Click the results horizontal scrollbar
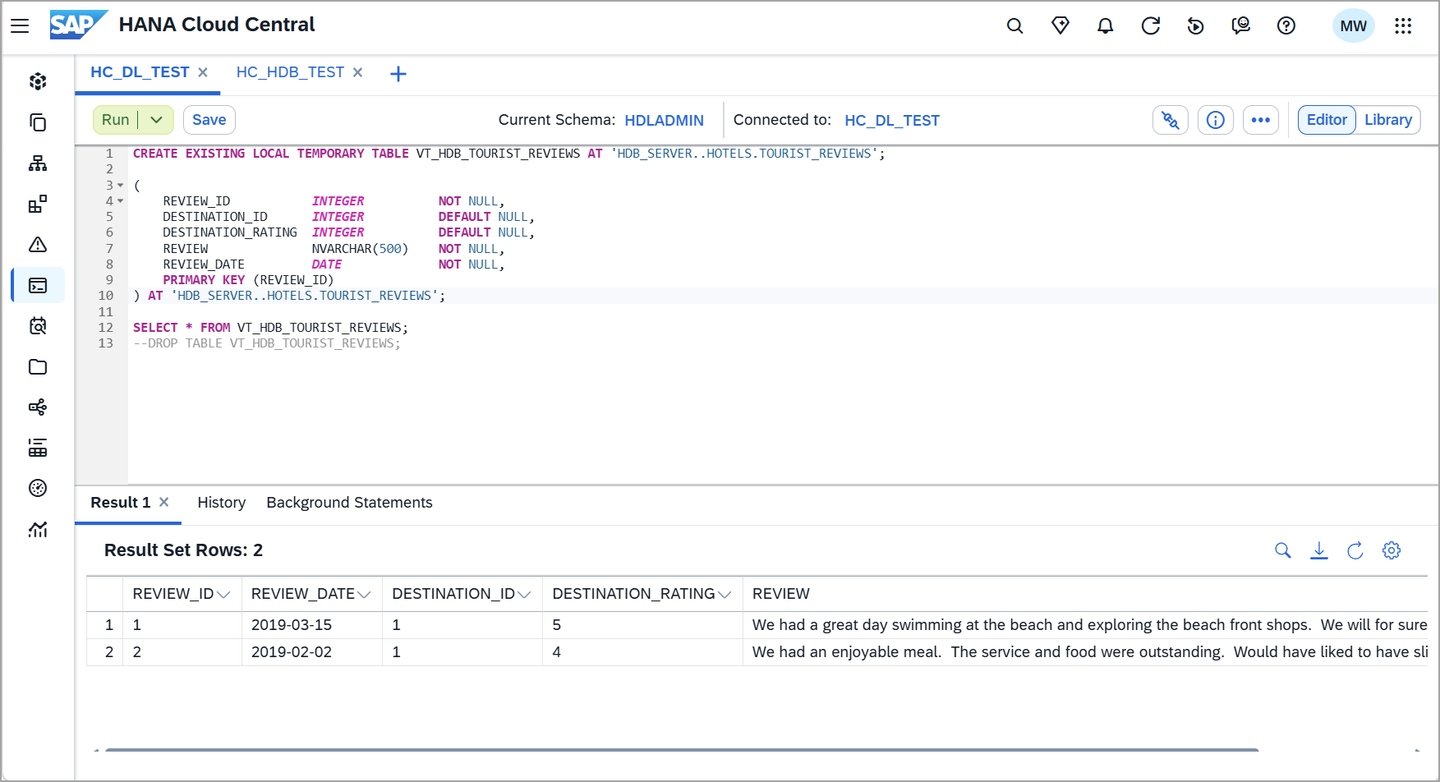Viewport: 1440px width, 782px height. click(681, 749)
